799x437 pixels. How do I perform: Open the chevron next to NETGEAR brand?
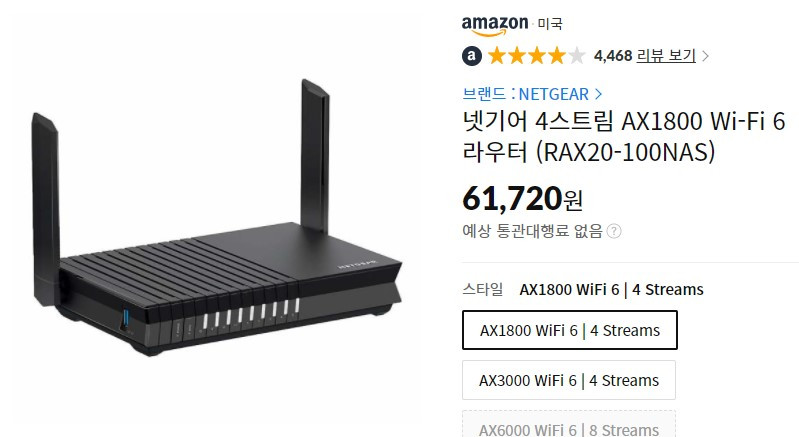click(x=598, y=94)
